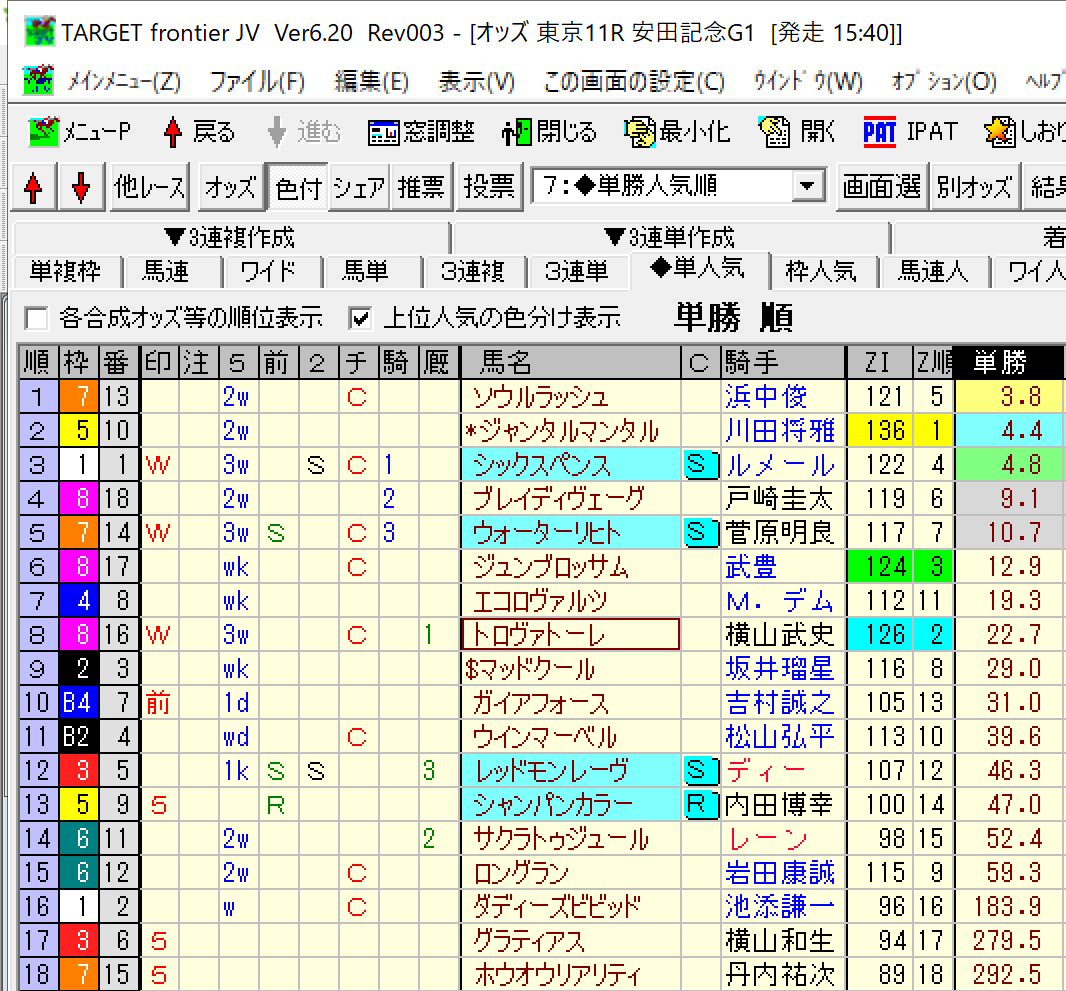Click the 馬名 column header

tap(571, 362)
